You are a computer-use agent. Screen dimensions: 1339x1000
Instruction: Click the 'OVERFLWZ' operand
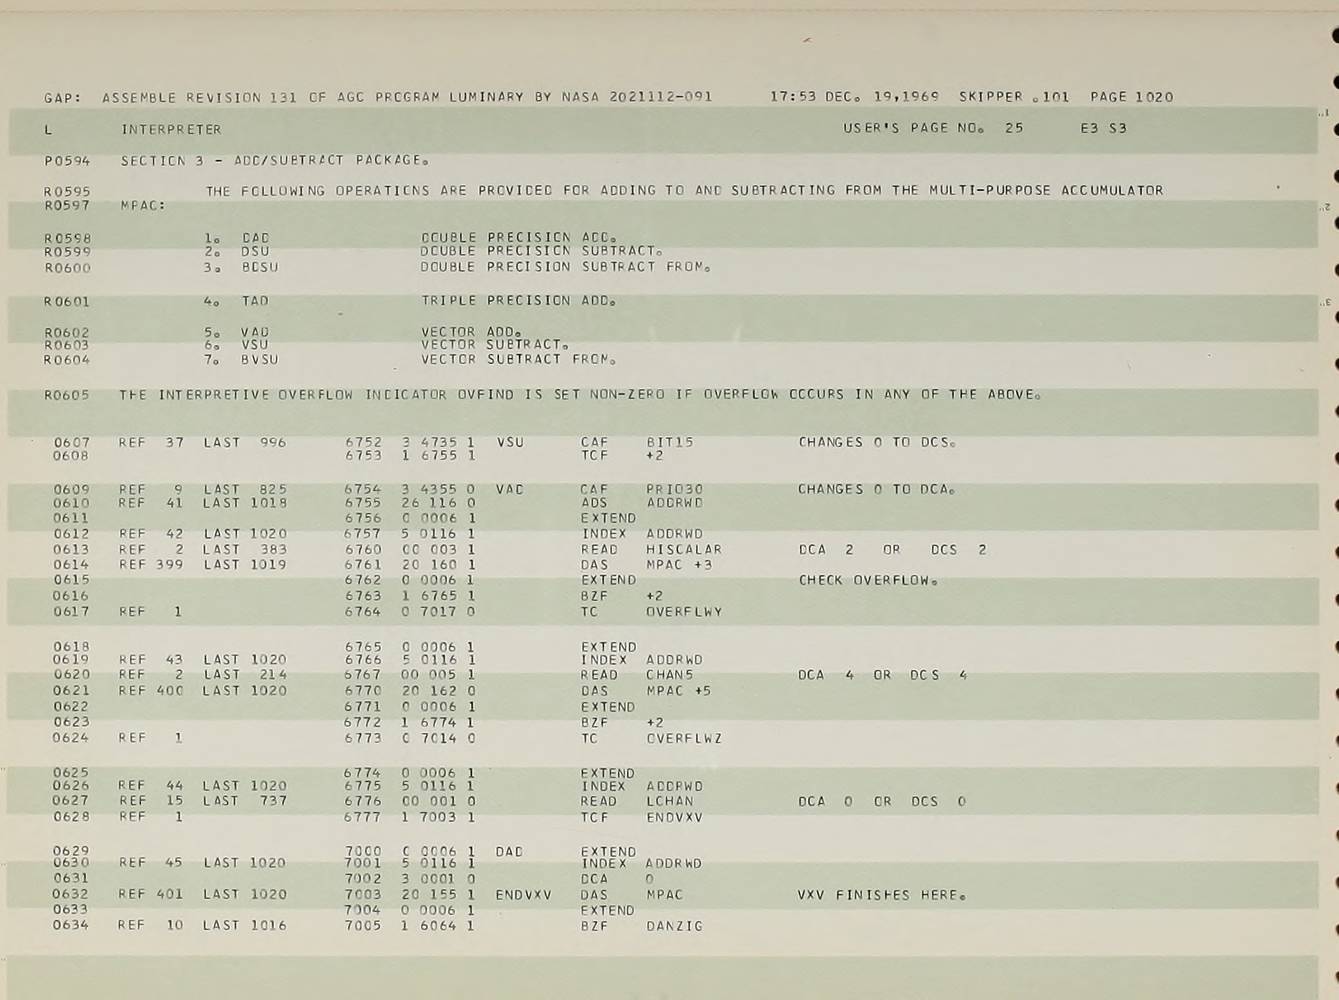[x=684, y=738]
